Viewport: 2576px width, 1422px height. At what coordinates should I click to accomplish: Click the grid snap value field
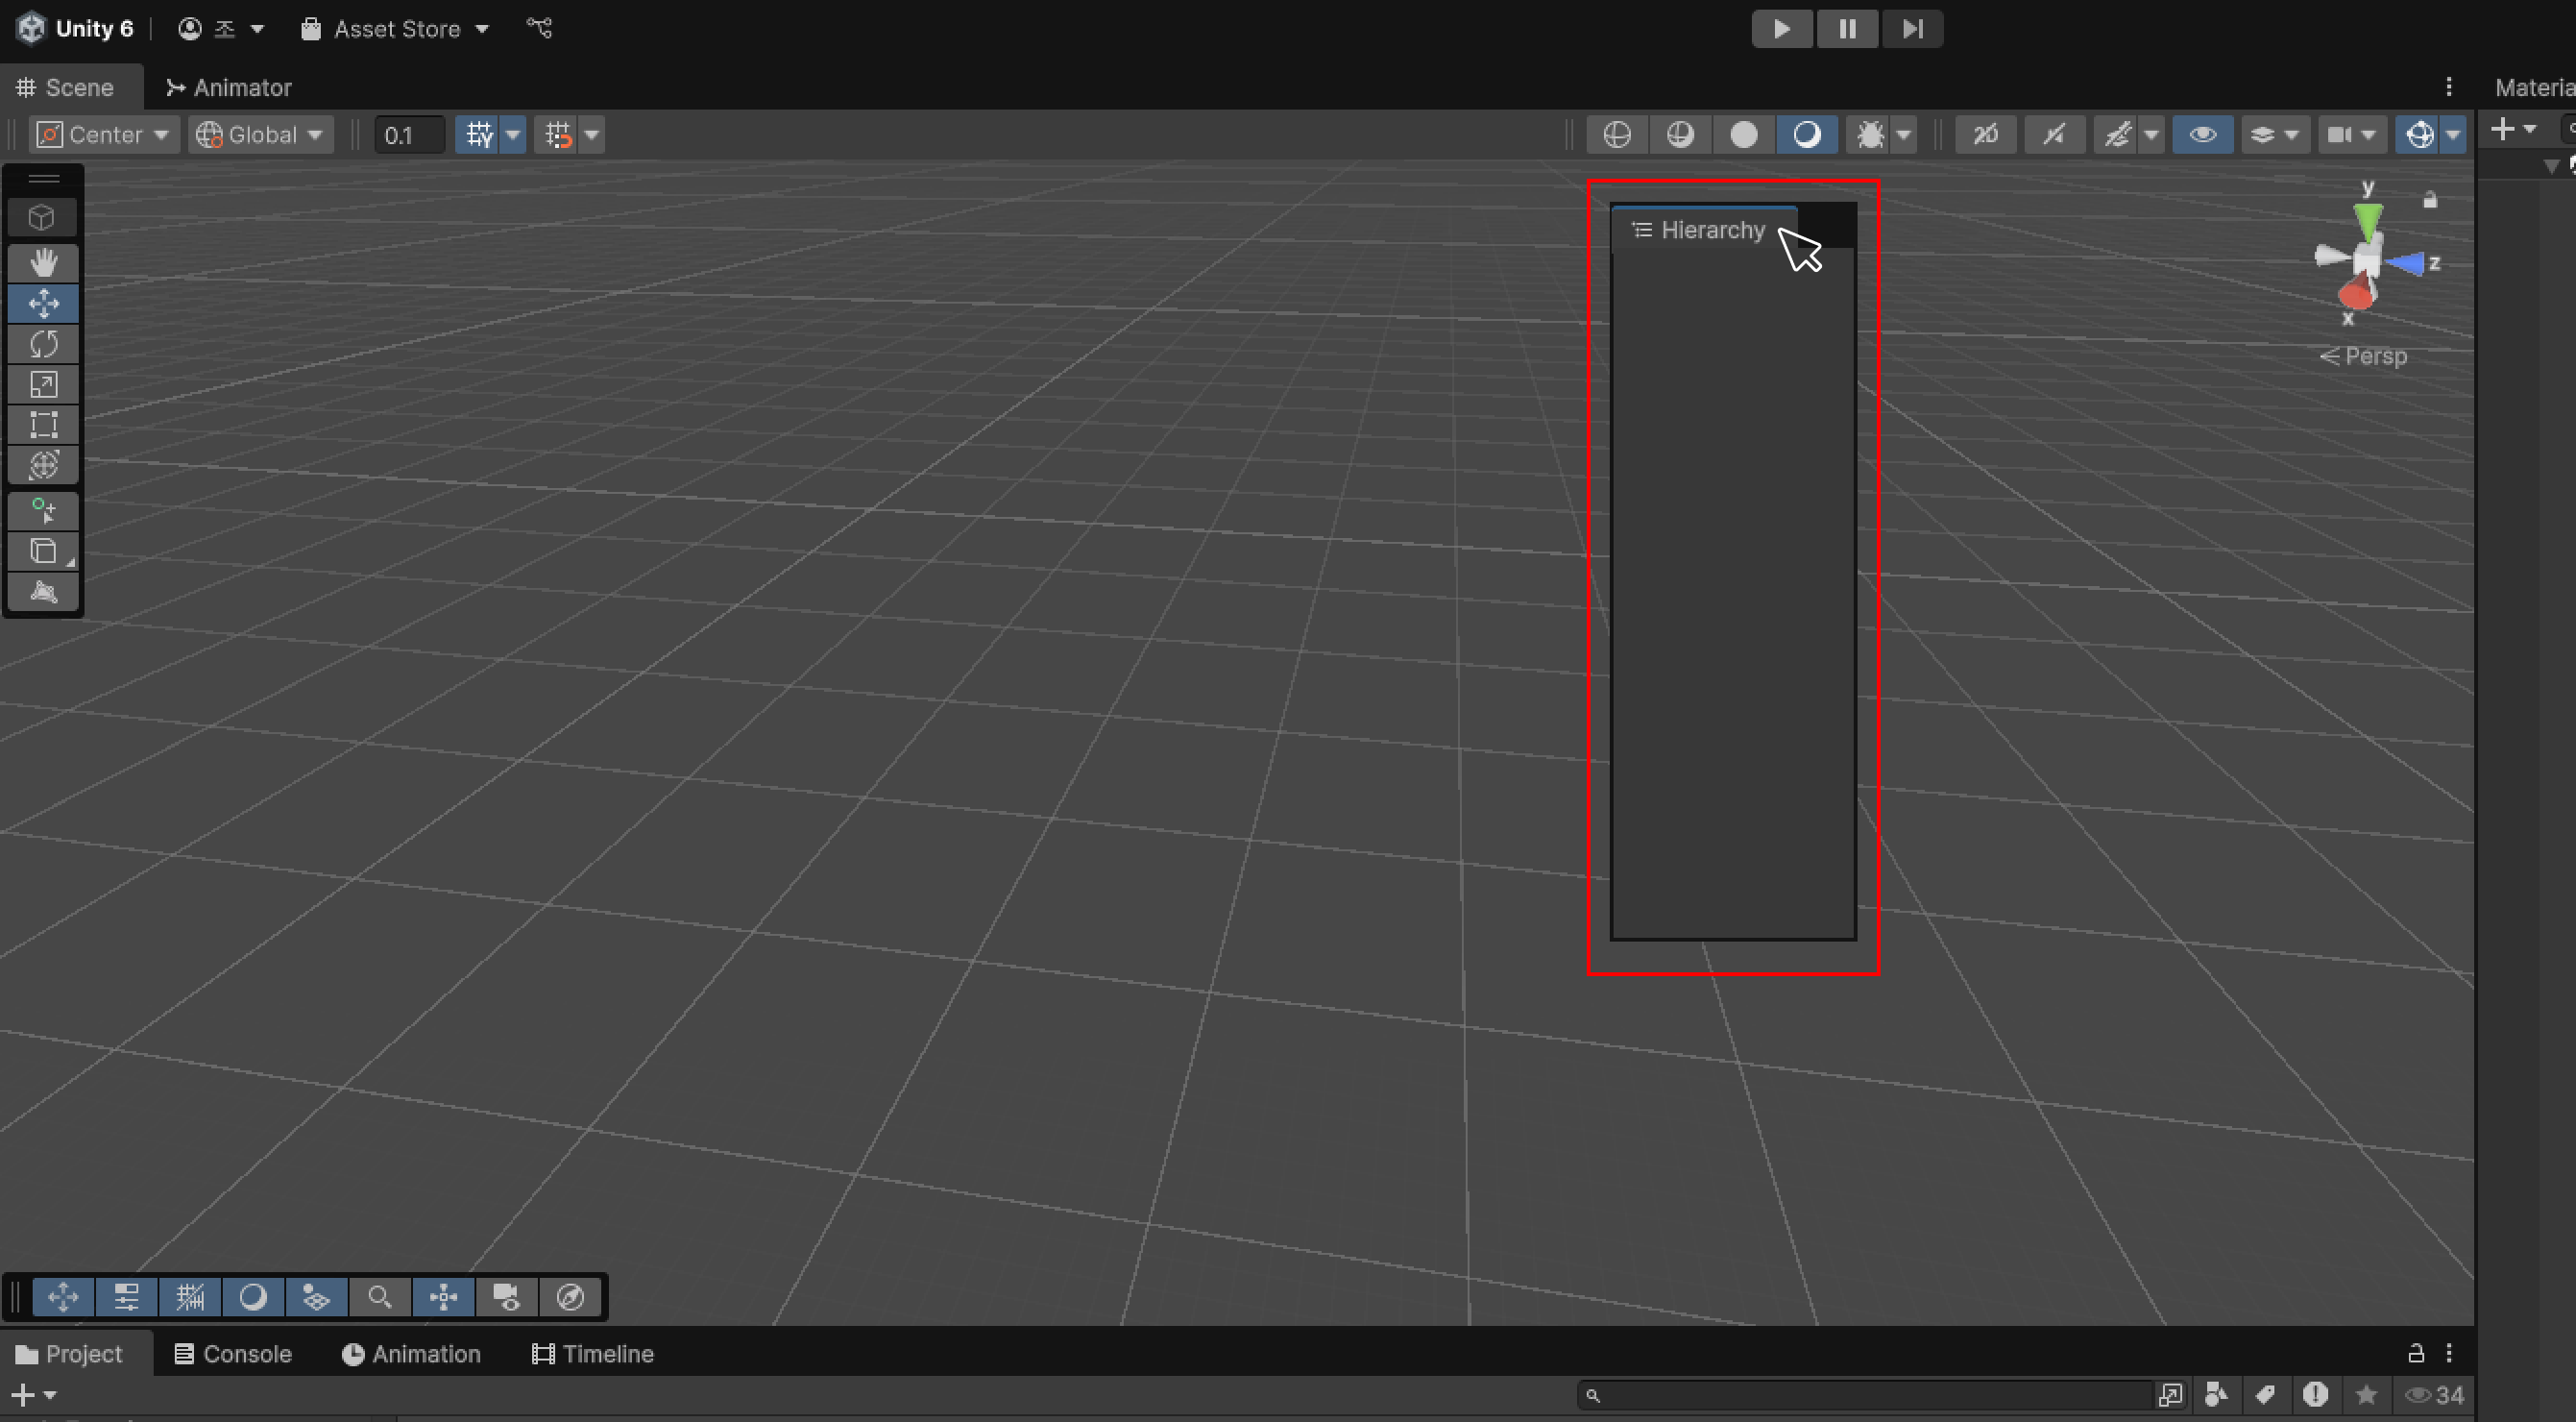pos(408,135)
